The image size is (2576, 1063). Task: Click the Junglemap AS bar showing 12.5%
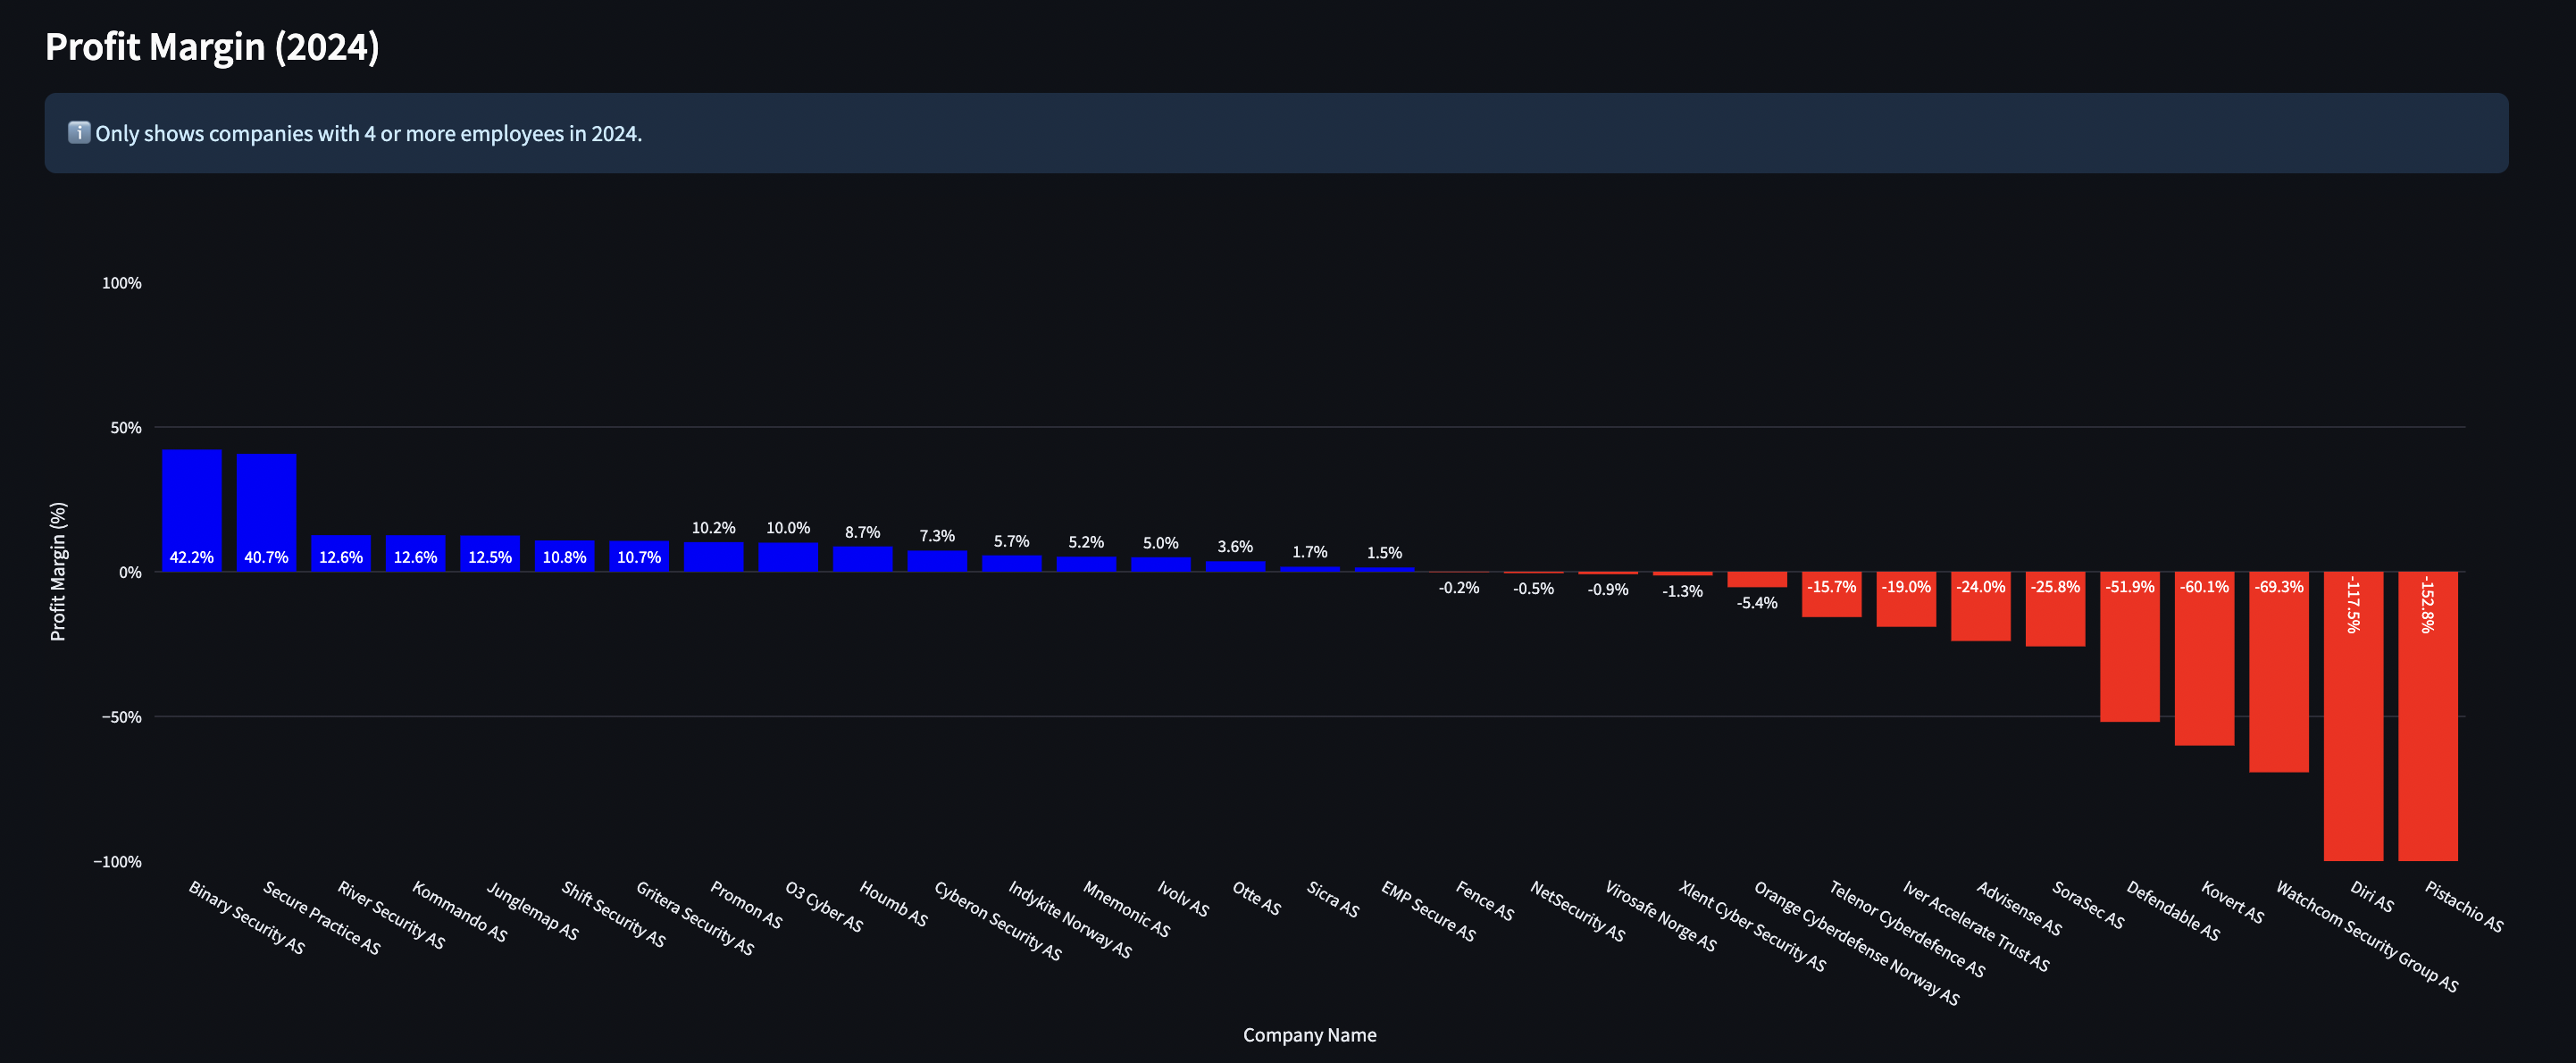[490, 553]
